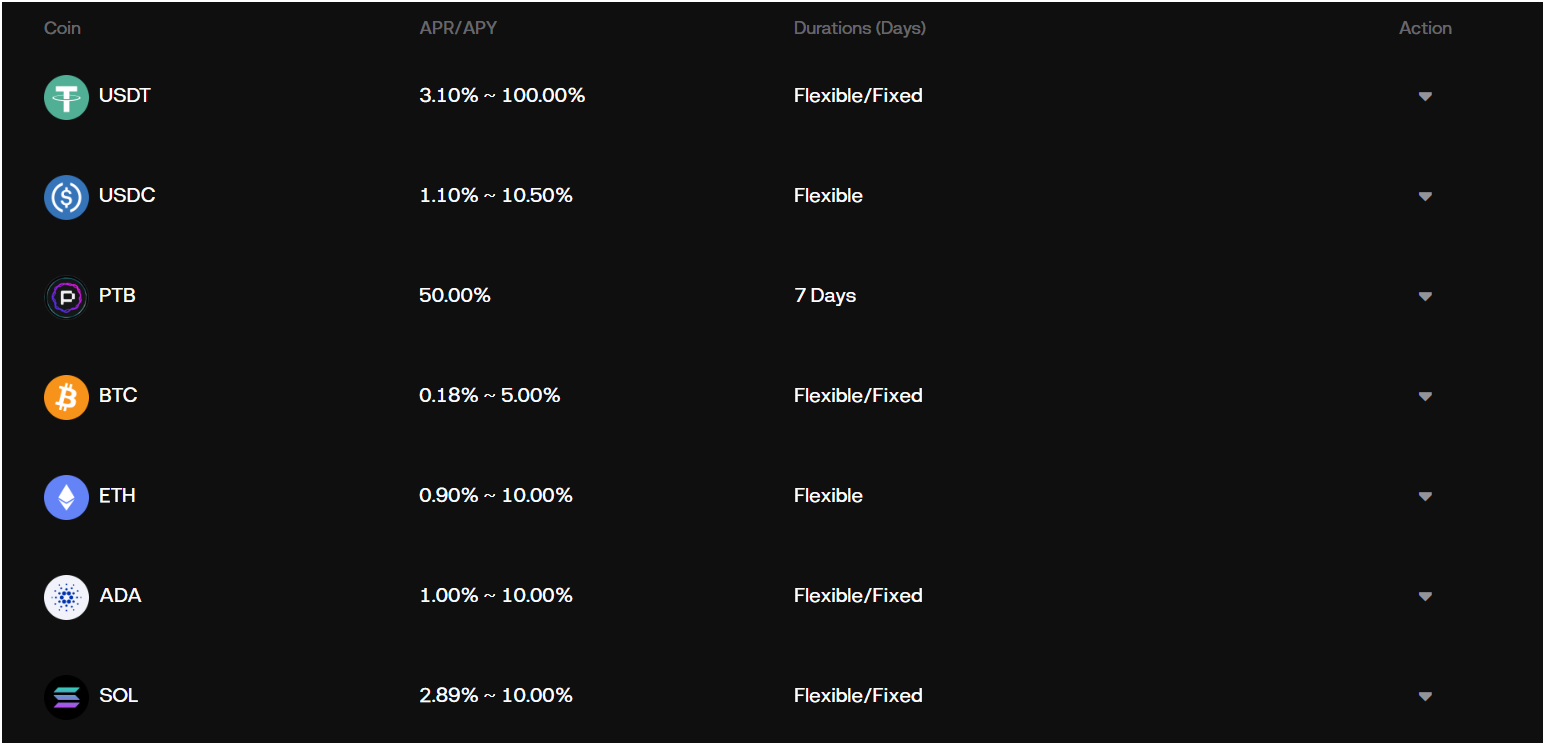Screen dimensions: 1545x745
Task: Expand the USDC row action arrow
Action: (1425, 197)
